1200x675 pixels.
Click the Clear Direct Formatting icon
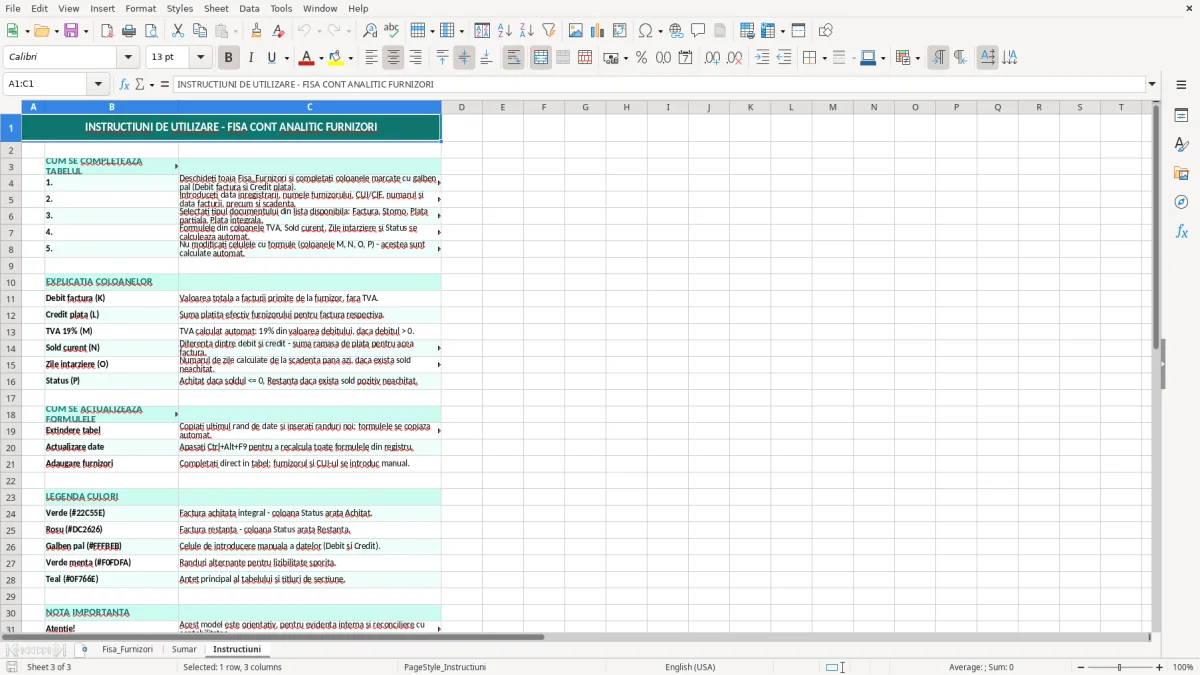tap(278, 31)
